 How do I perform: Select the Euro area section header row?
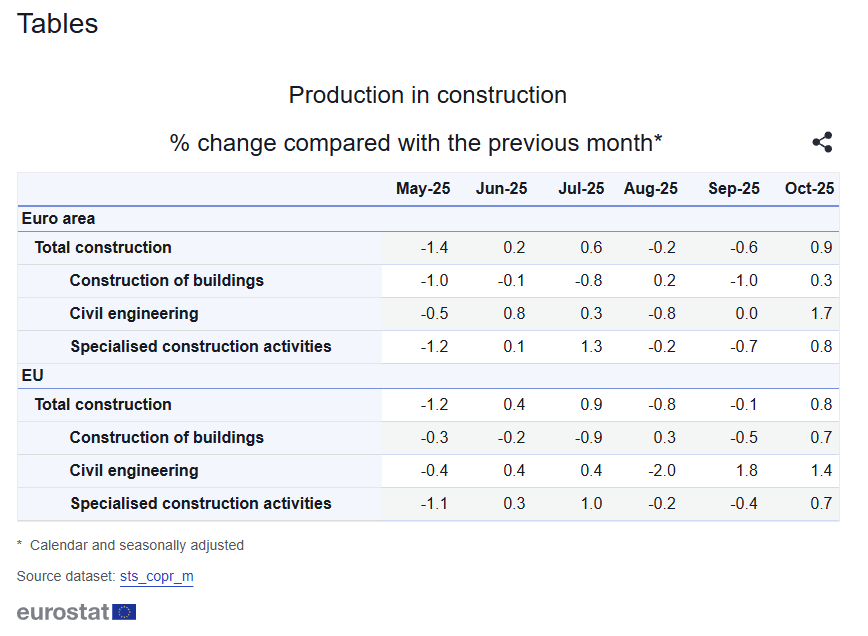(58, 218)
